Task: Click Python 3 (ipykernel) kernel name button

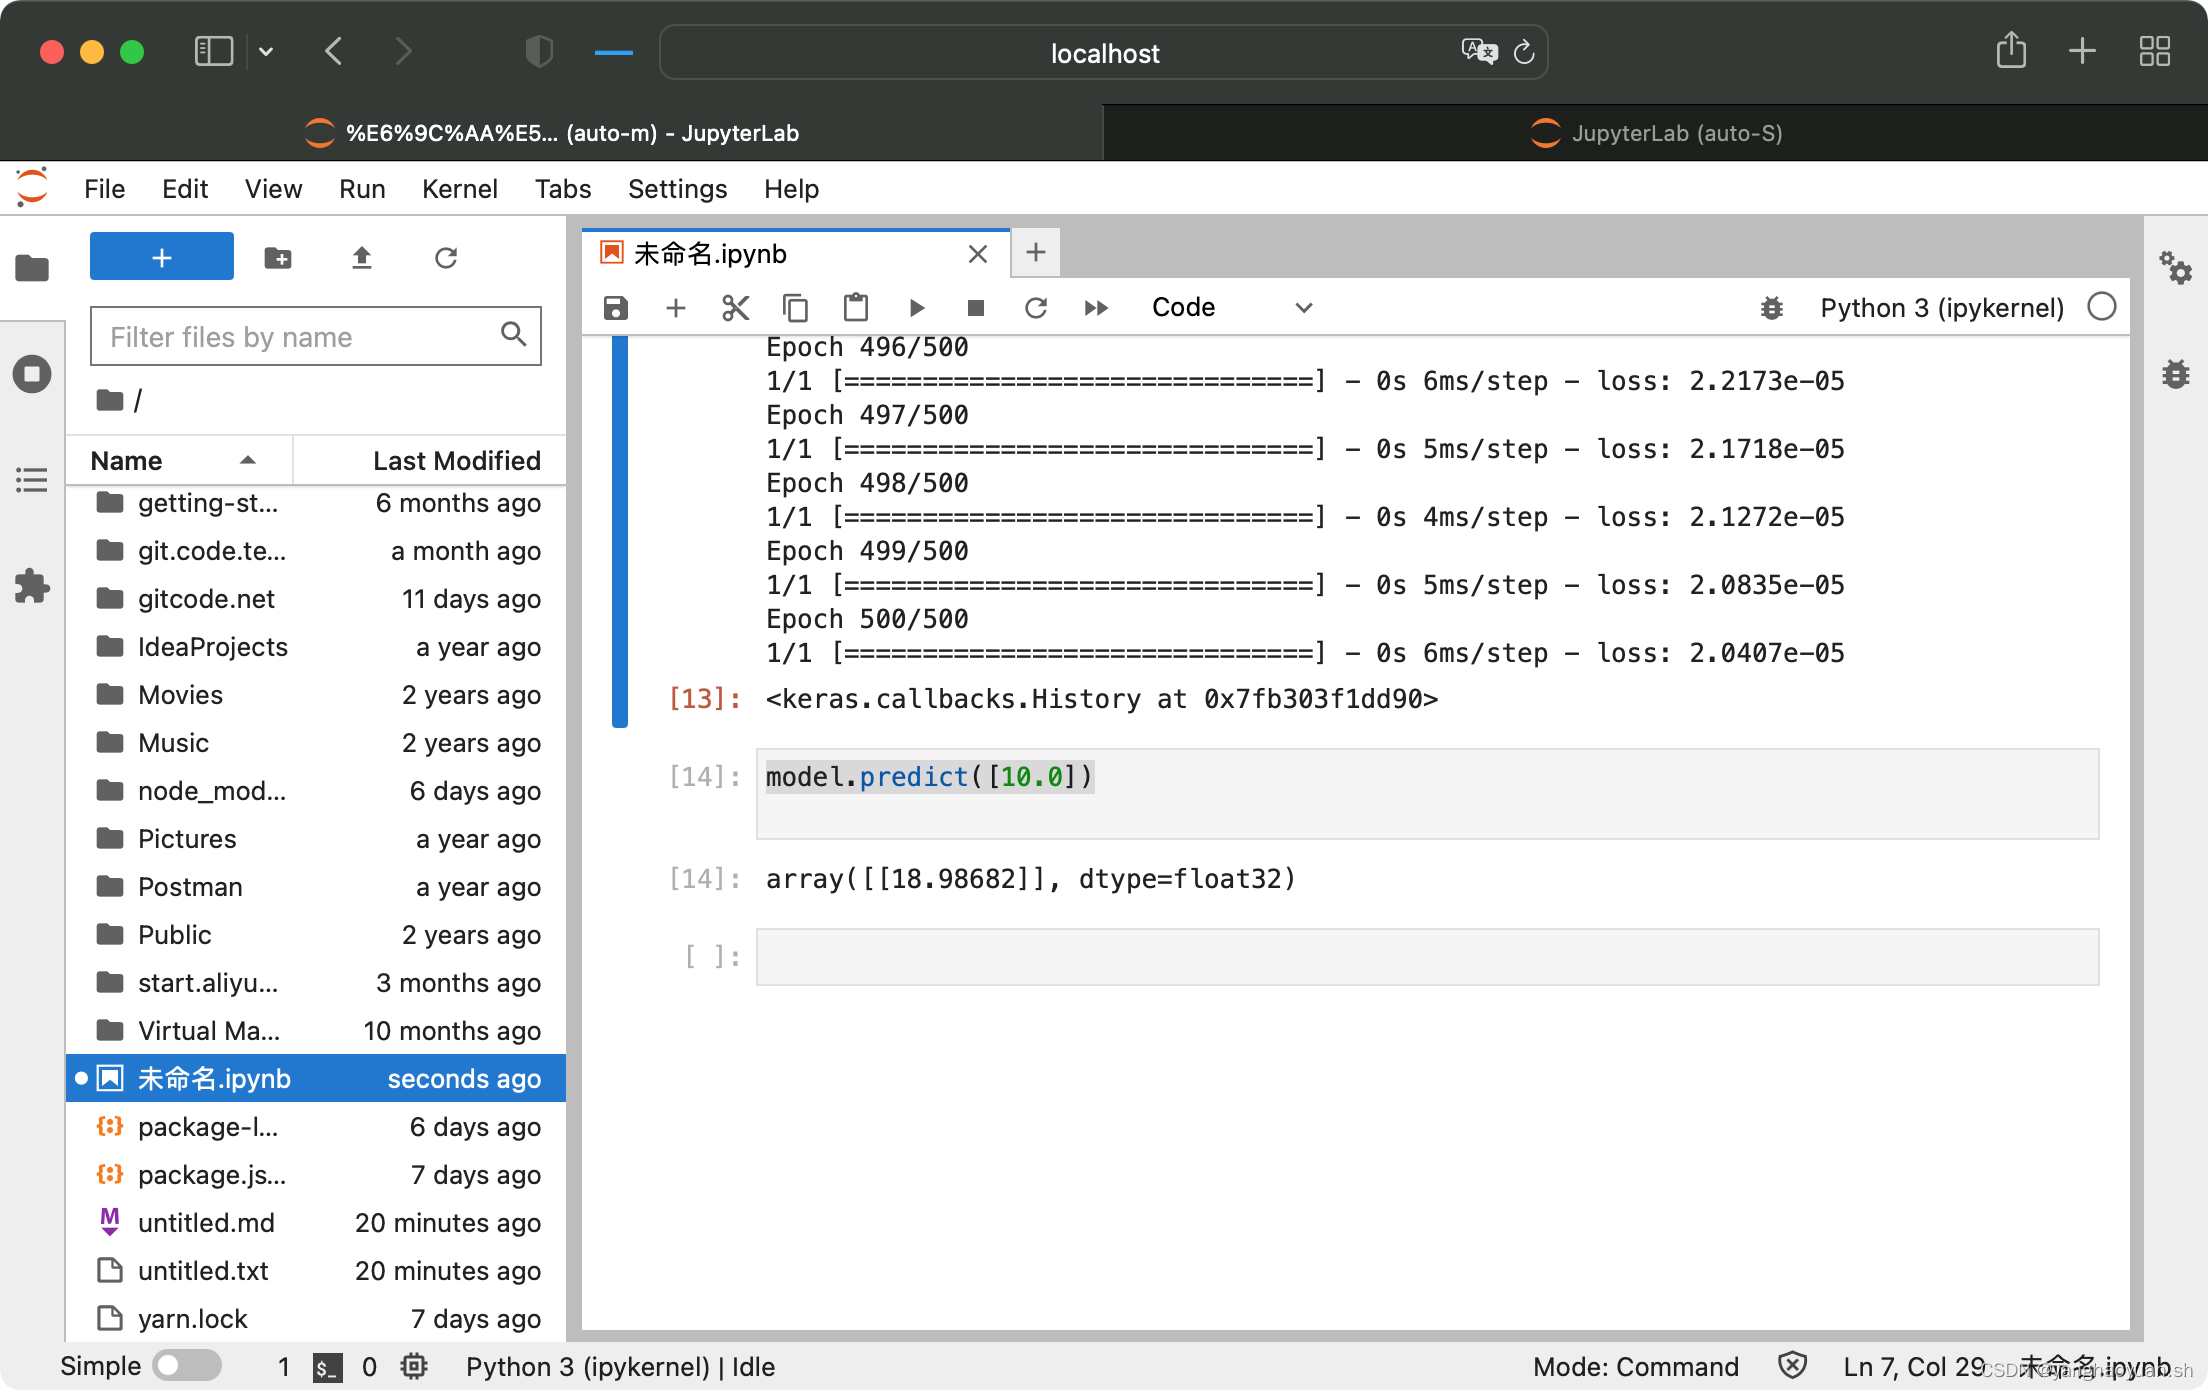Action: [x=1942, y=308]
